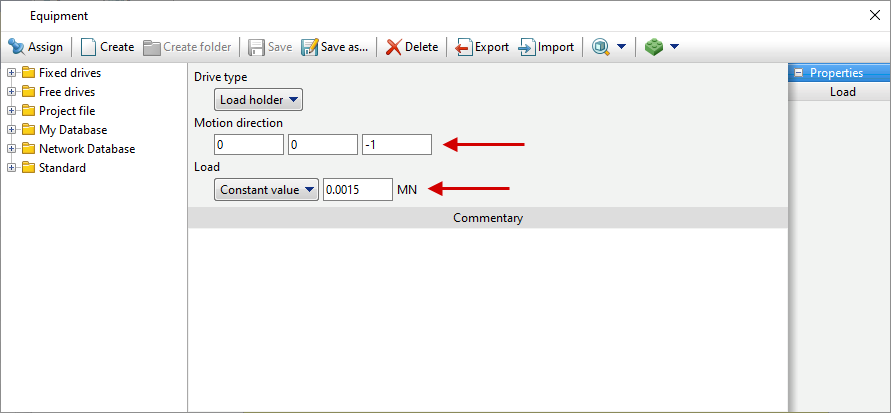The image size is (891, 413).
Task: Collapse the Properties panel header
Action: [798, 73]
